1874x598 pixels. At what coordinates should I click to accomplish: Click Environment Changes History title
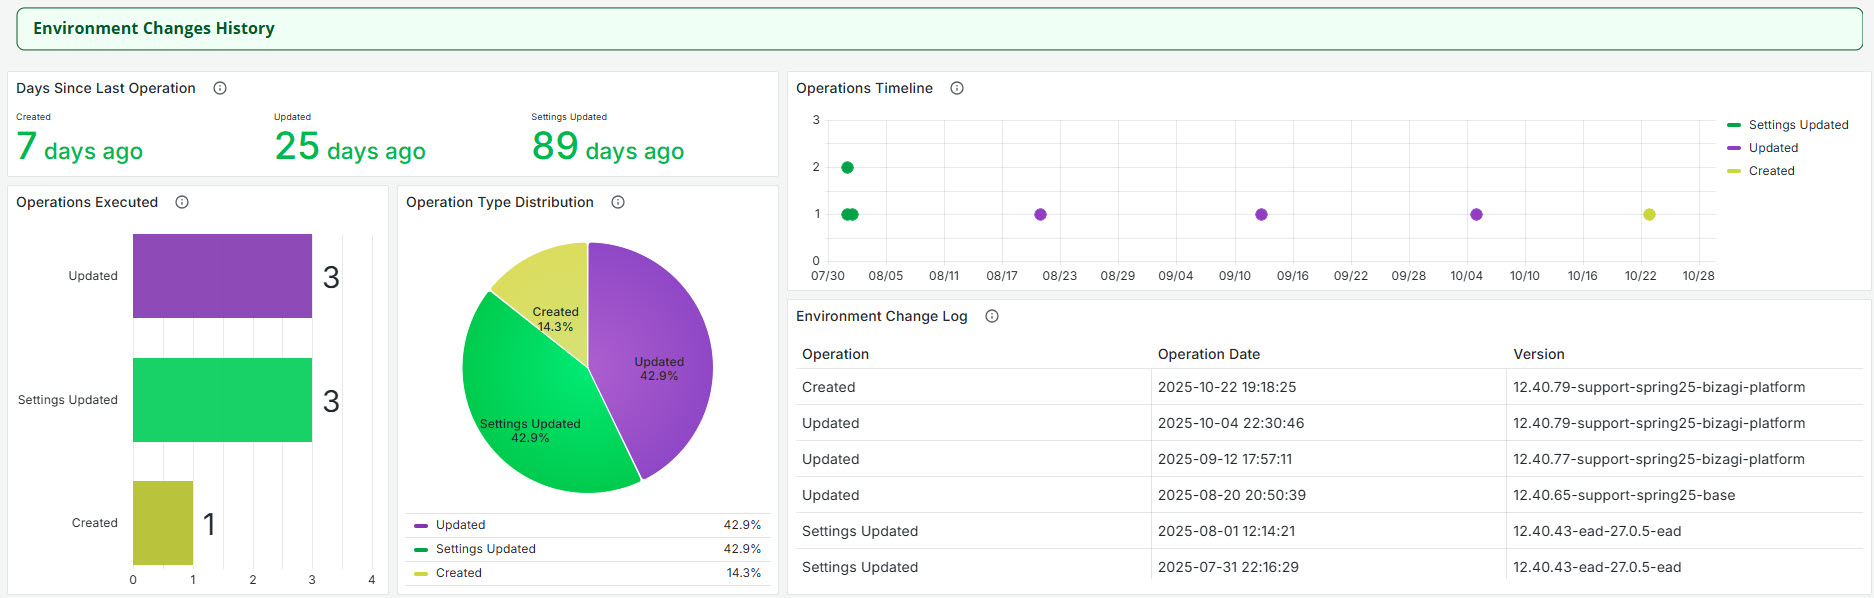tap(154, 28)
